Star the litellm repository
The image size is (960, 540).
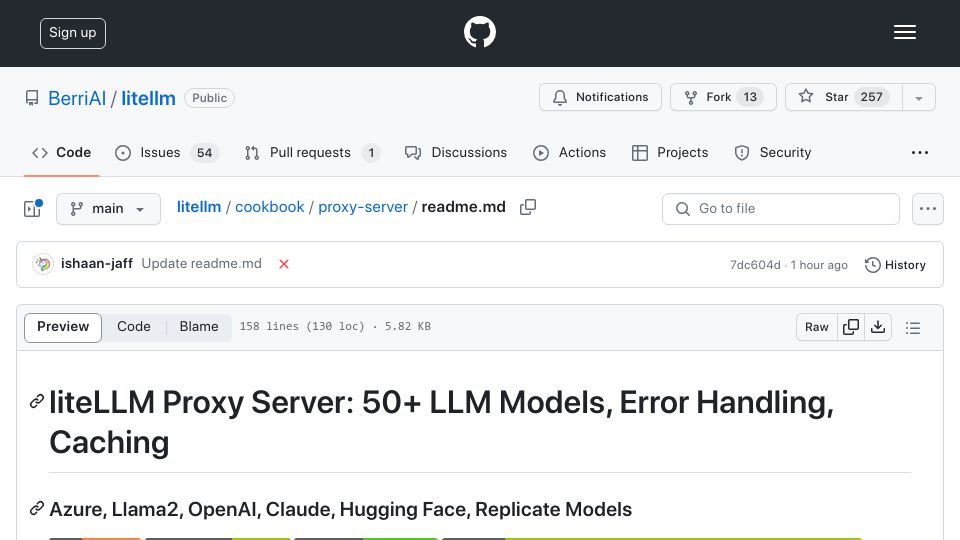(844, 97)
